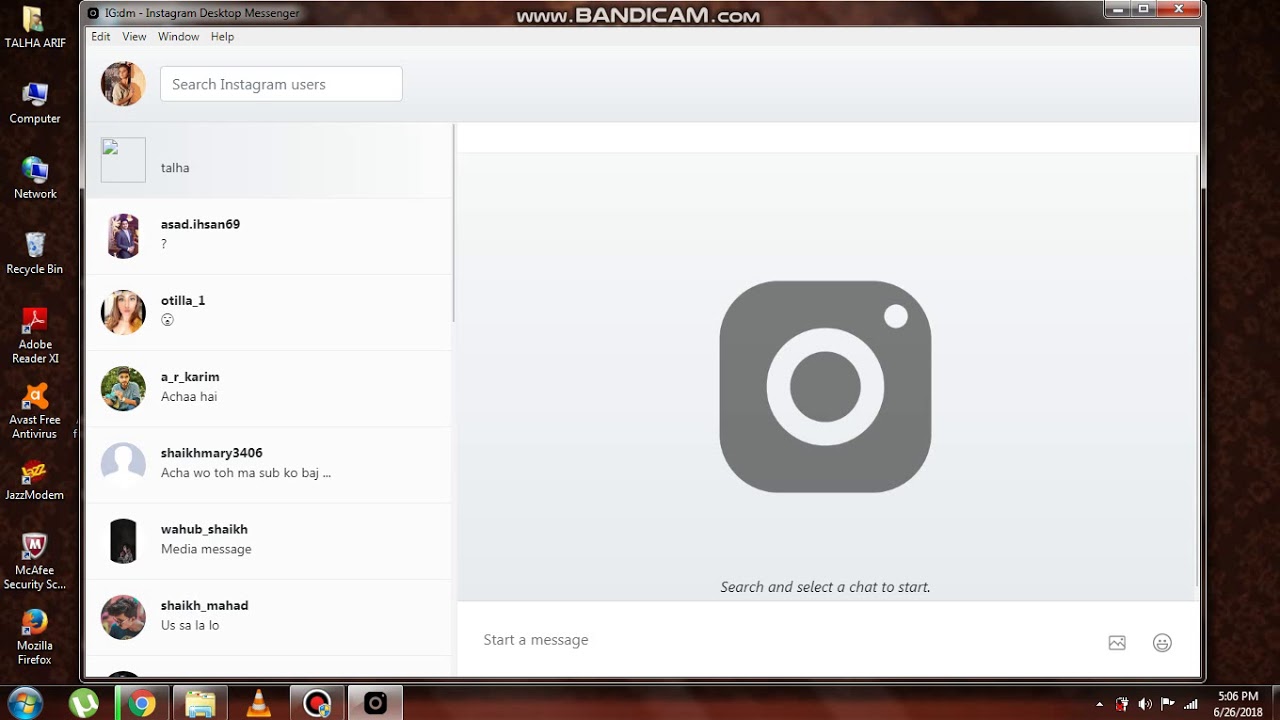This screenshot has height=720, width=1280.
Task: Focus the Search Instagram users field
Action: pyautogui.click(x=281, y=84)
